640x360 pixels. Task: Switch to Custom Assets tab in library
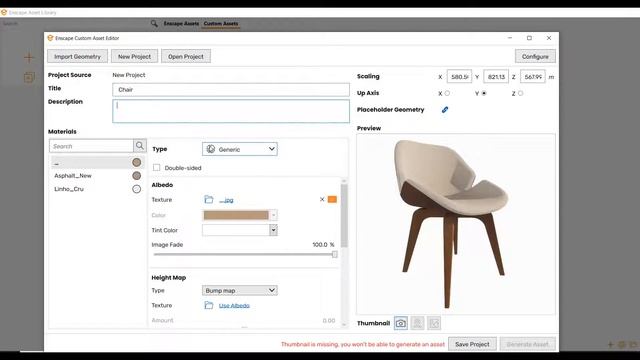(221, 24)
